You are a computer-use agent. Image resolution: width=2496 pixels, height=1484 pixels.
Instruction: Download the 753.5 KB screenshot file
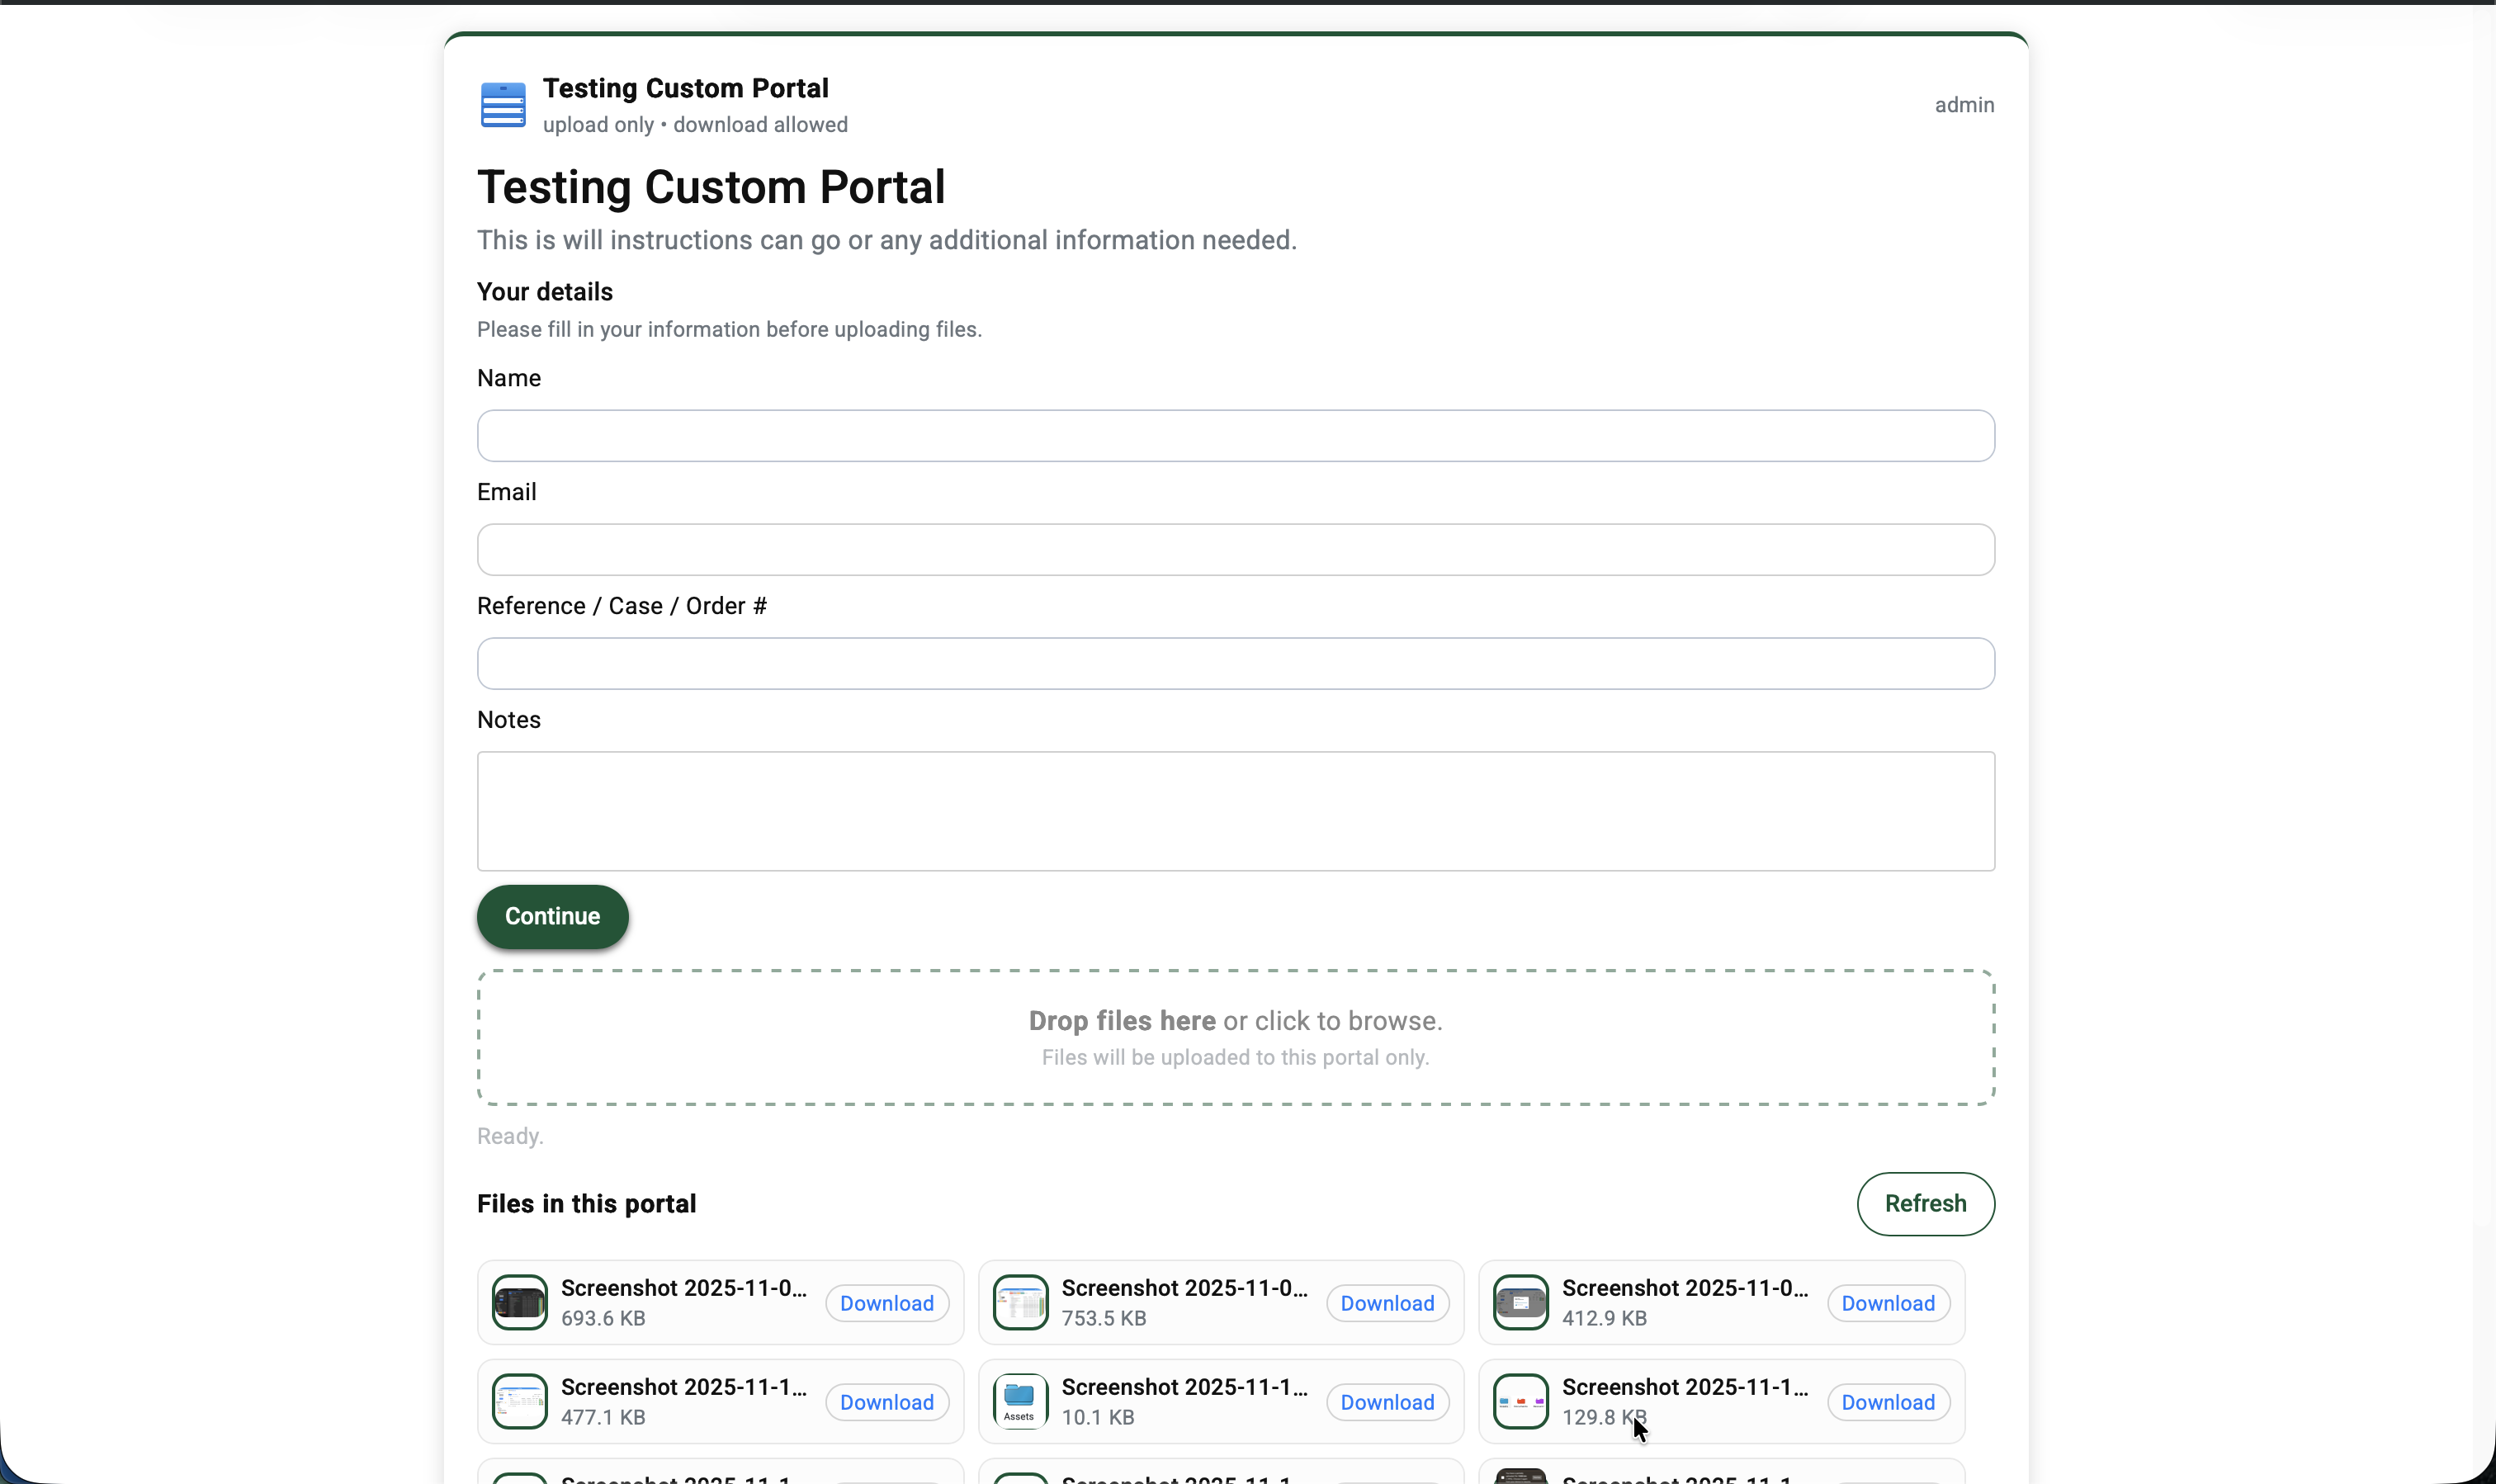point(1388,1302)
